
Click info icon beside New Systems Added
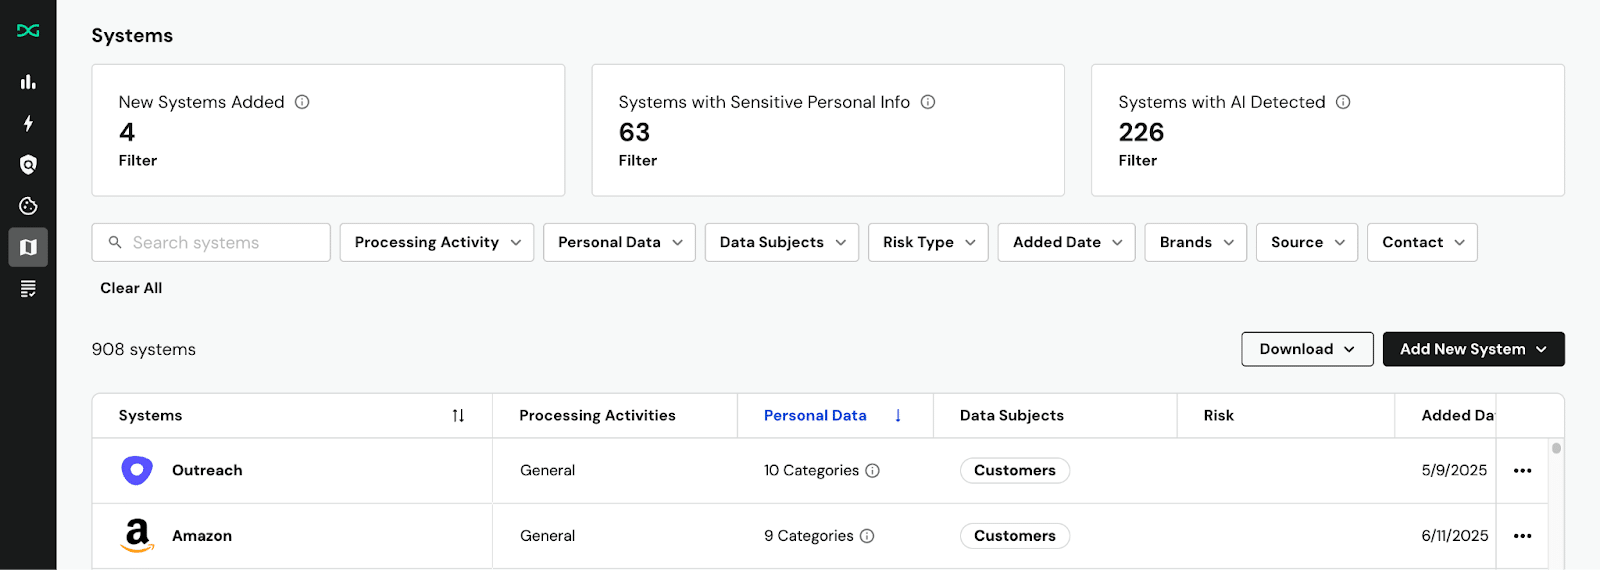pyautogui.click(x=302, y=102)
